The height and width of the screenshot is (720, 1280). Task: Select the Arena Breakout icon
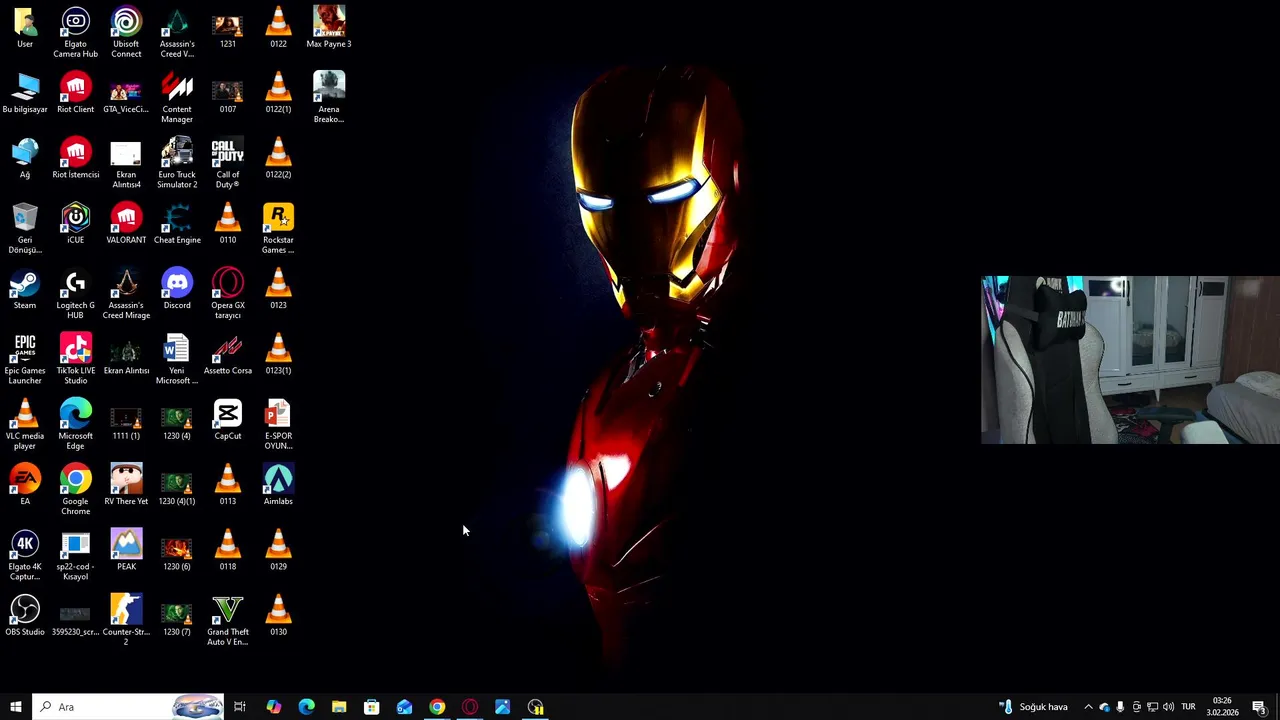pyautogui.click(x=329, y=98)
